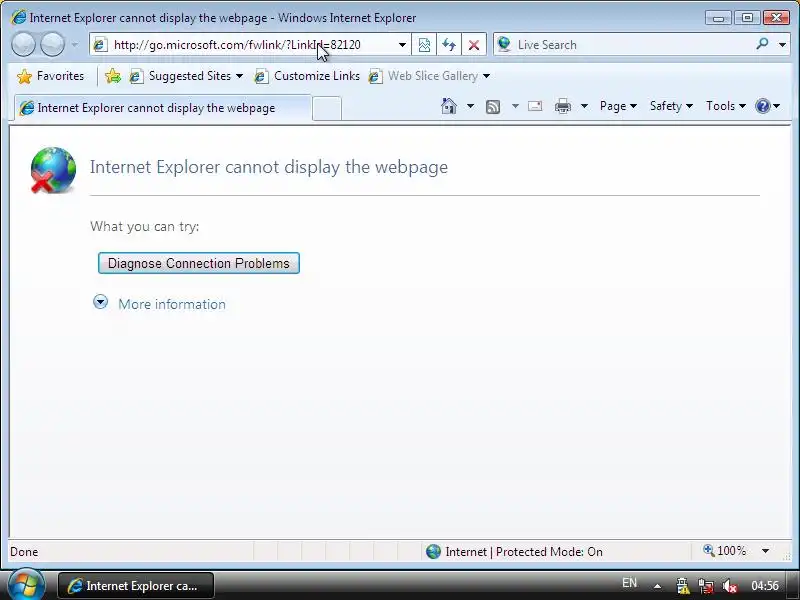Open the zoom level dropdown arrow
Viewport: 800px width, 600px height.
[765, 551]
